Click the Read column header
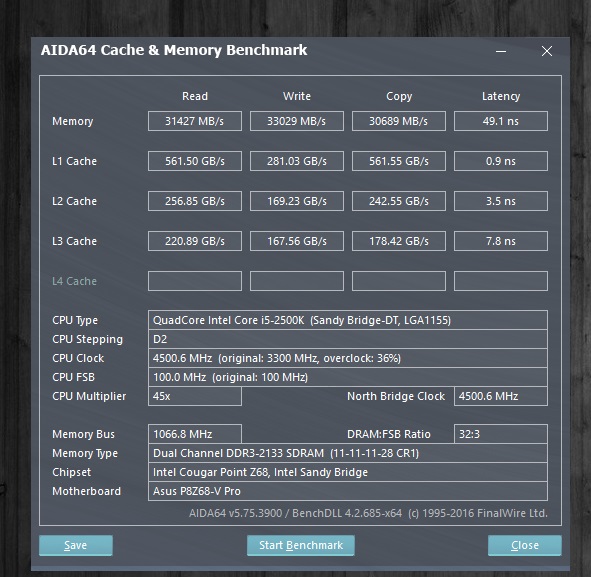Image resolution: width=591 pixels, height=577 pixels. point(195,96)
